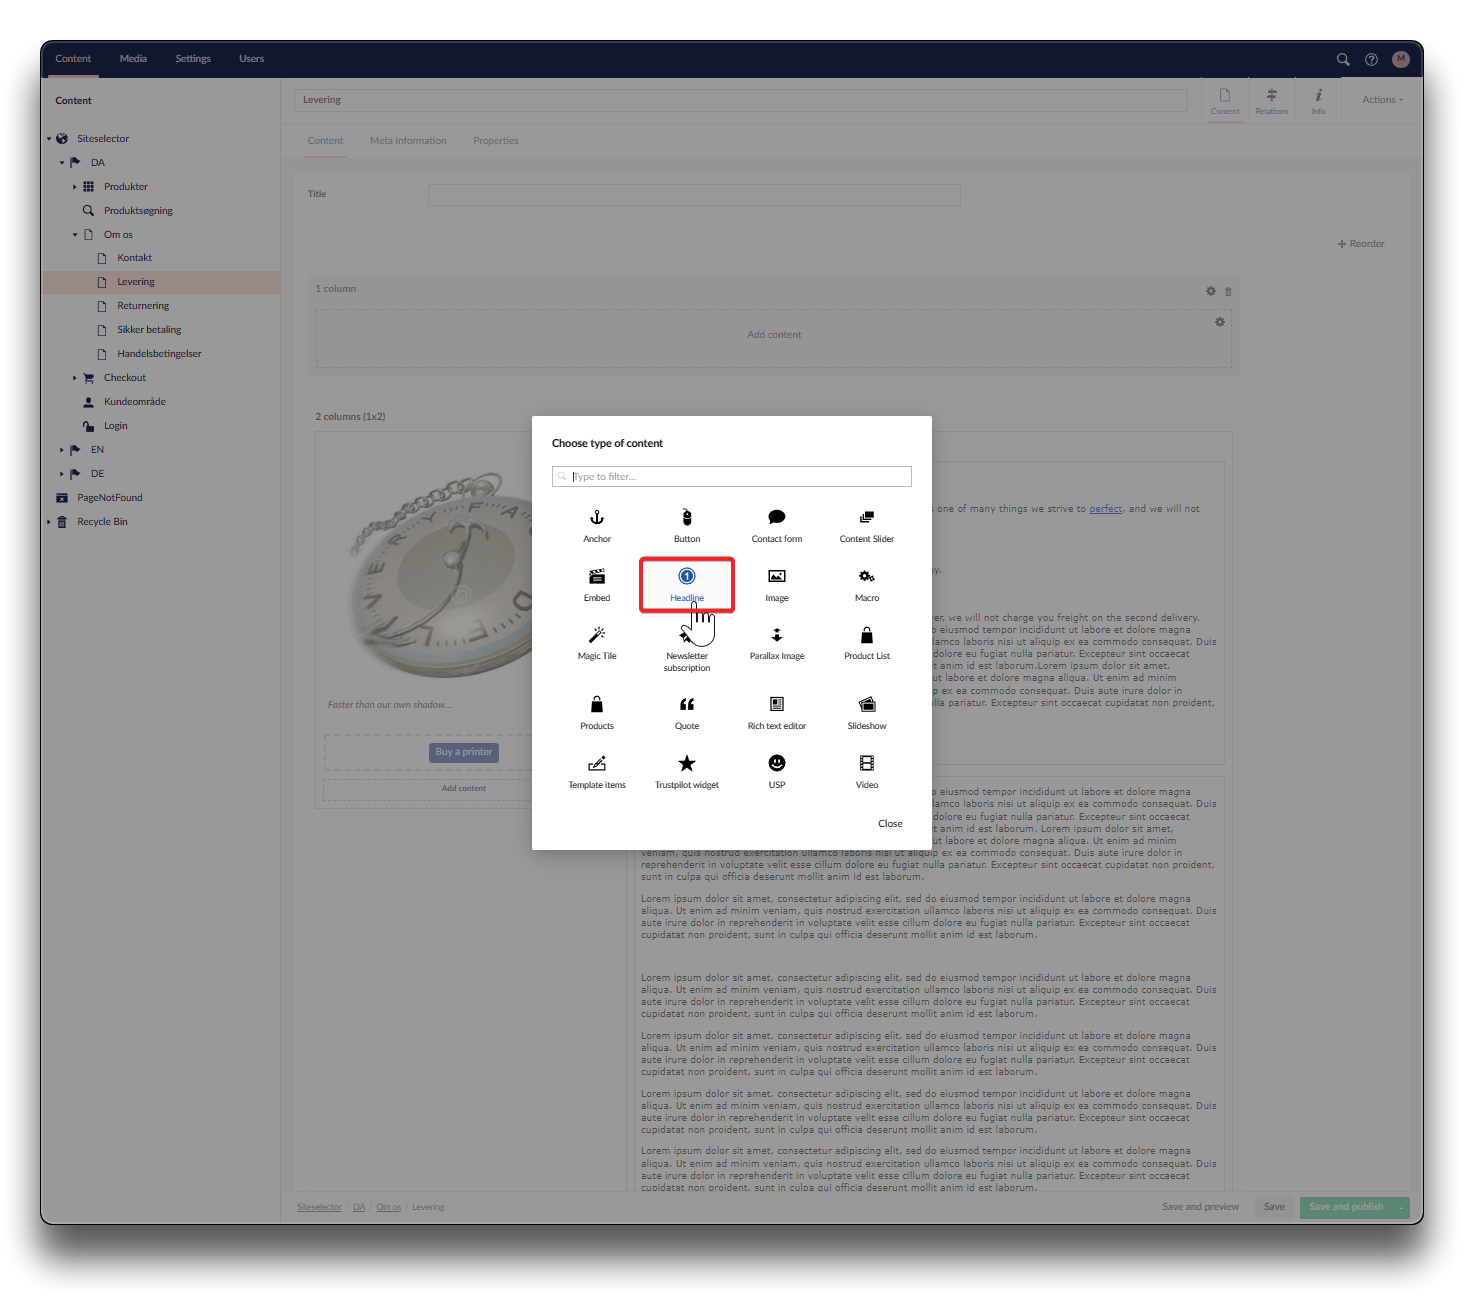Open the Actions dropdown
Viewport: 1464px width, 1297px height.
(1382, 100)
